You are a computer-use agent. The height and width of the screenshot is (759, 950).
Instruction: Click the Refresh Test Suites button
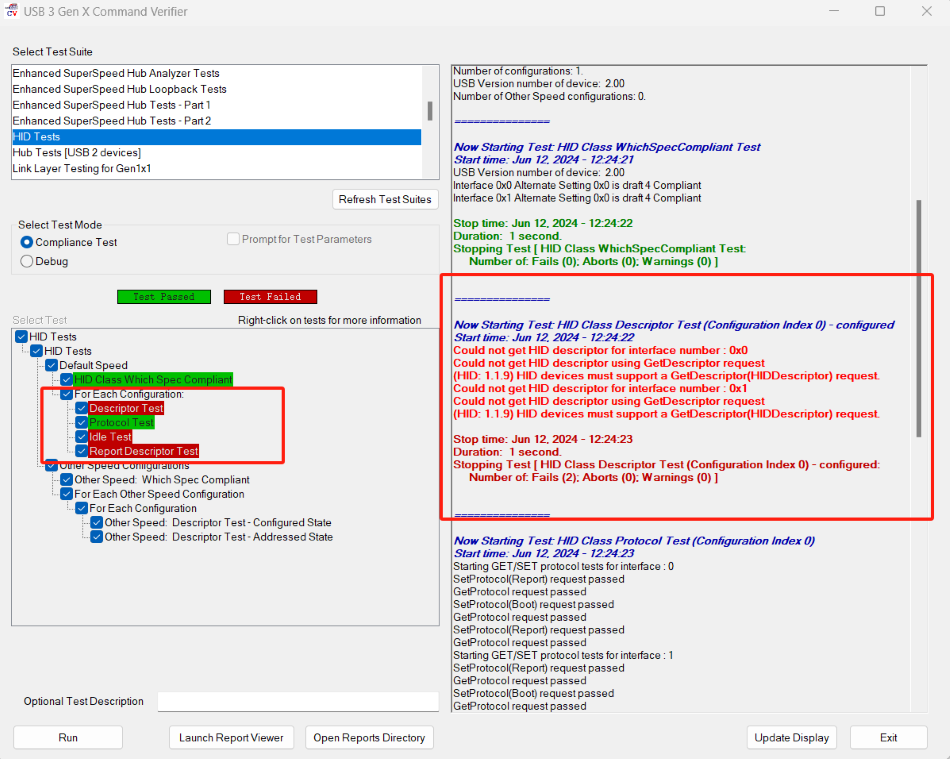[385, 199]
